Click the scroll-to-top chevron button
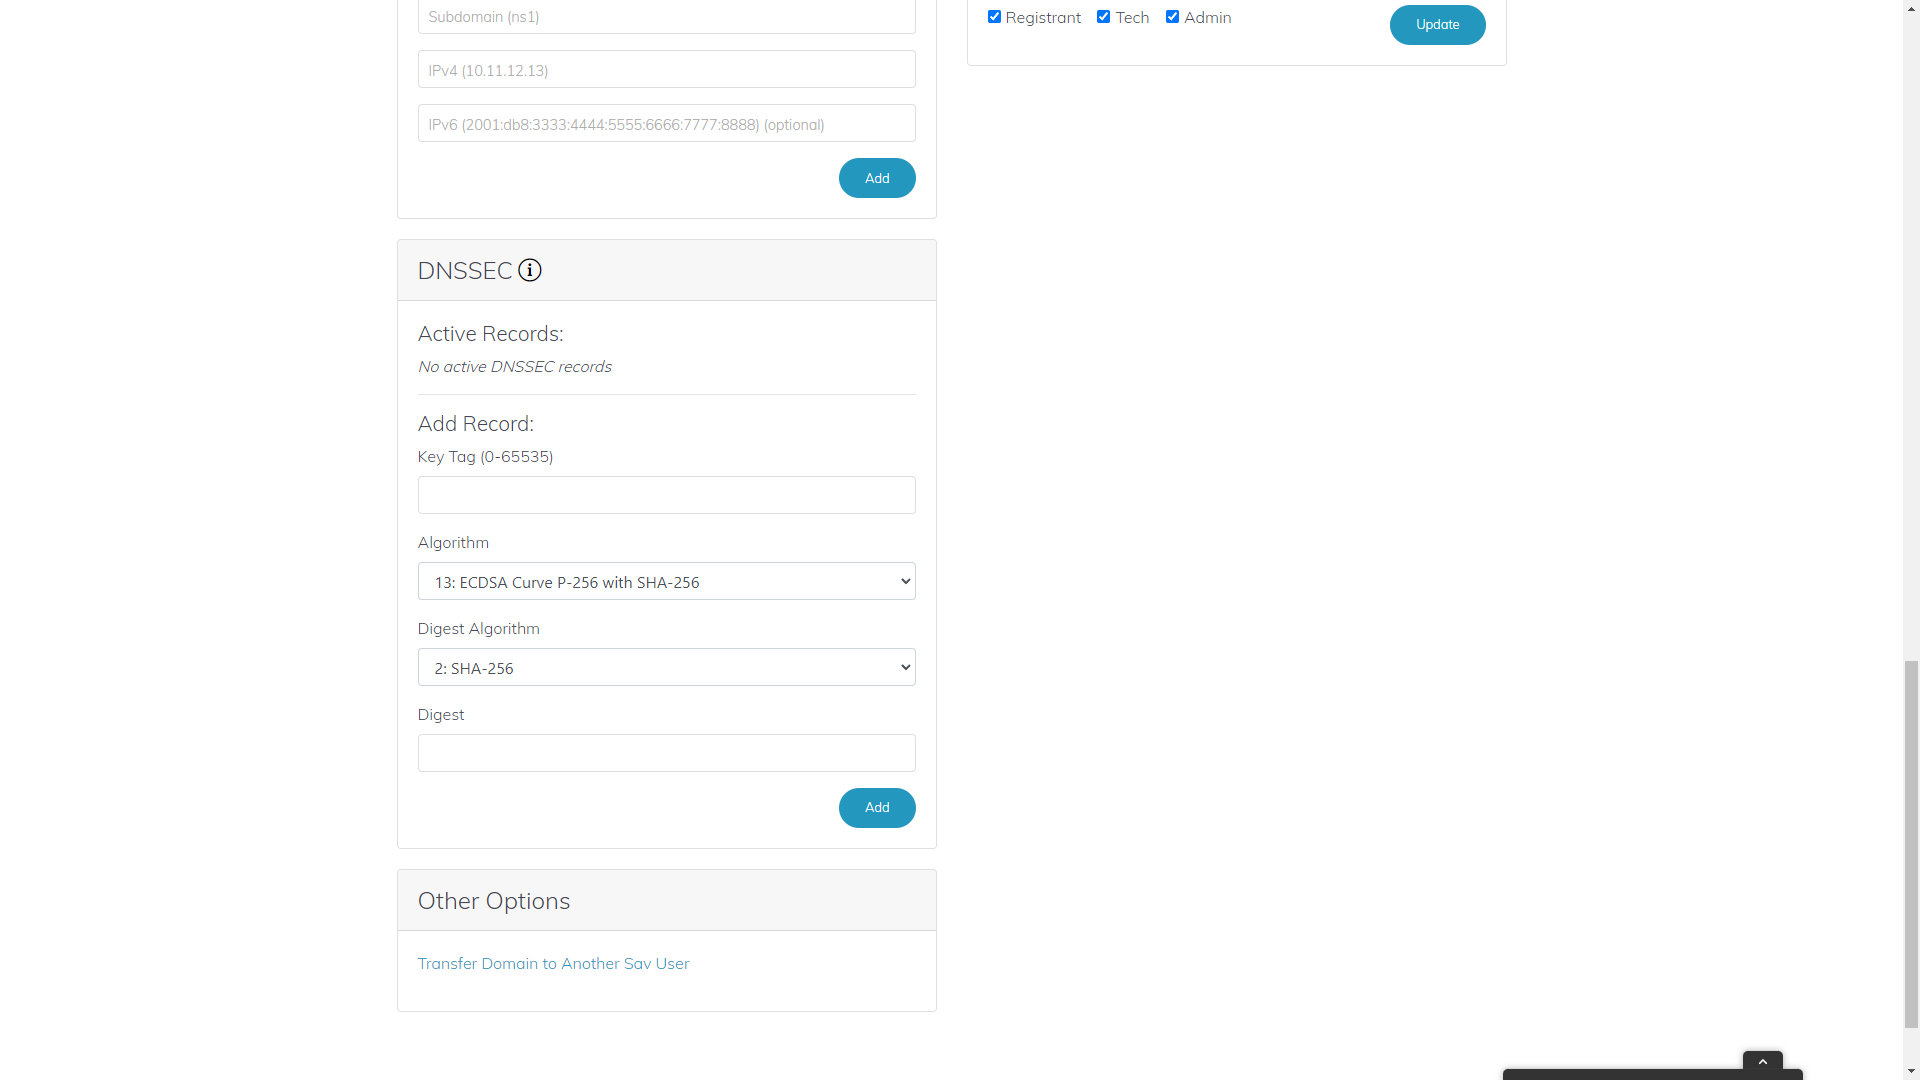1920x1080 pixels. pyautogui.click(x=1762, y=1063)
